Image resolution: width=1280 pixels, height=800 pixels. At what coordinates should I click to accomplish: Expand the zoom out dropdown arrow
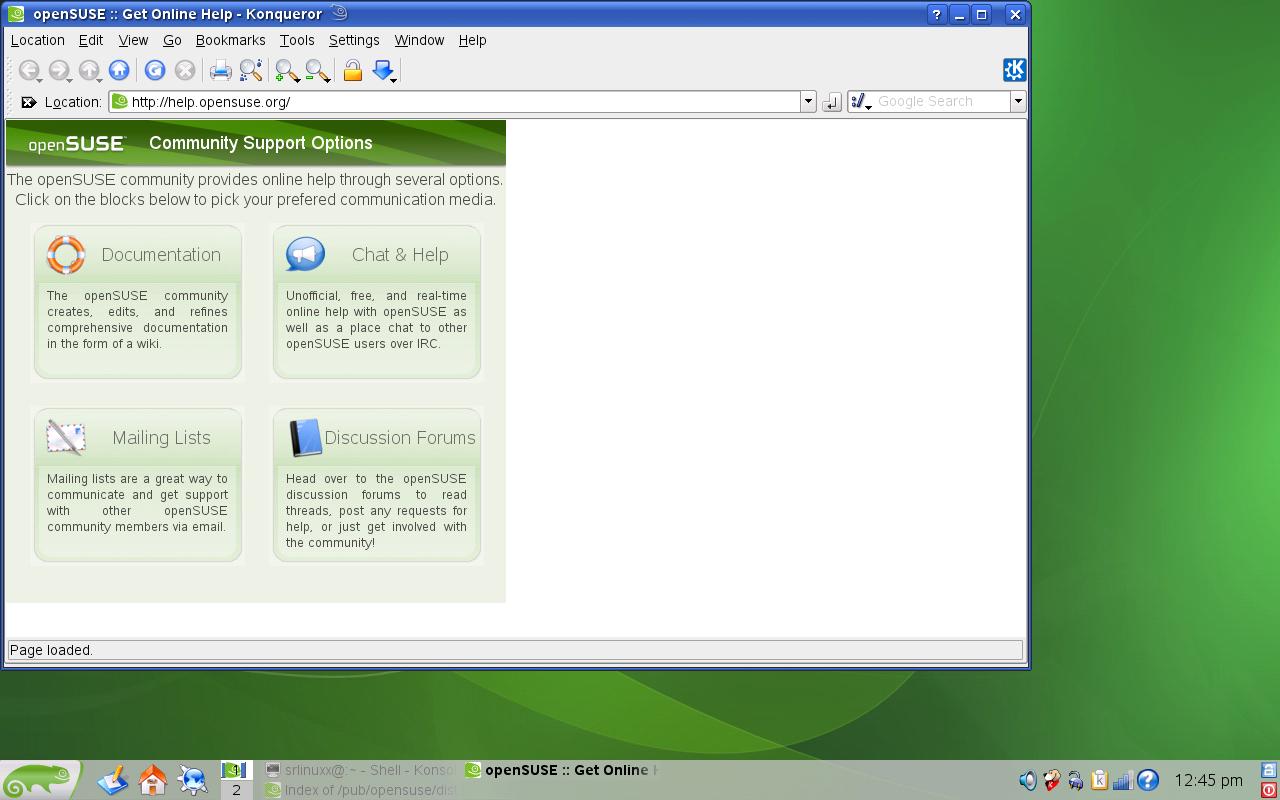328,79
